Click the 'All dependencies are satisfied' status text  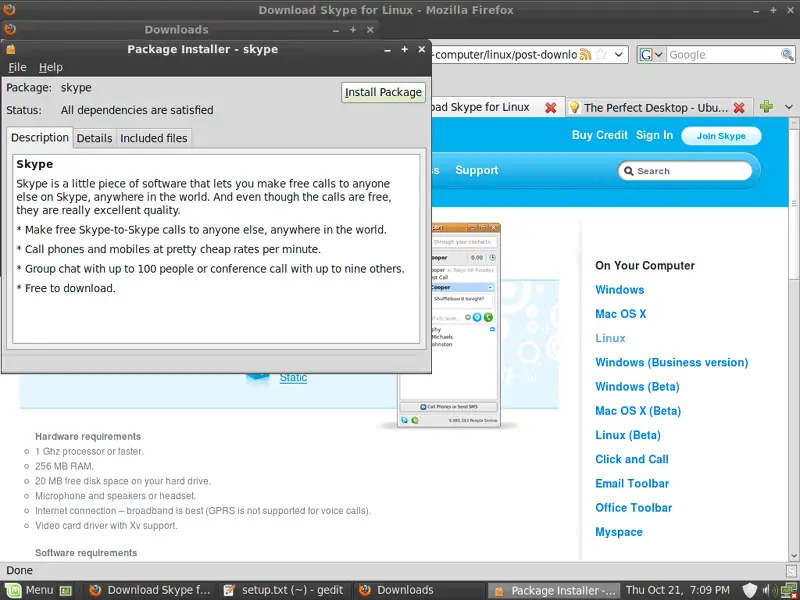(137, 110)
